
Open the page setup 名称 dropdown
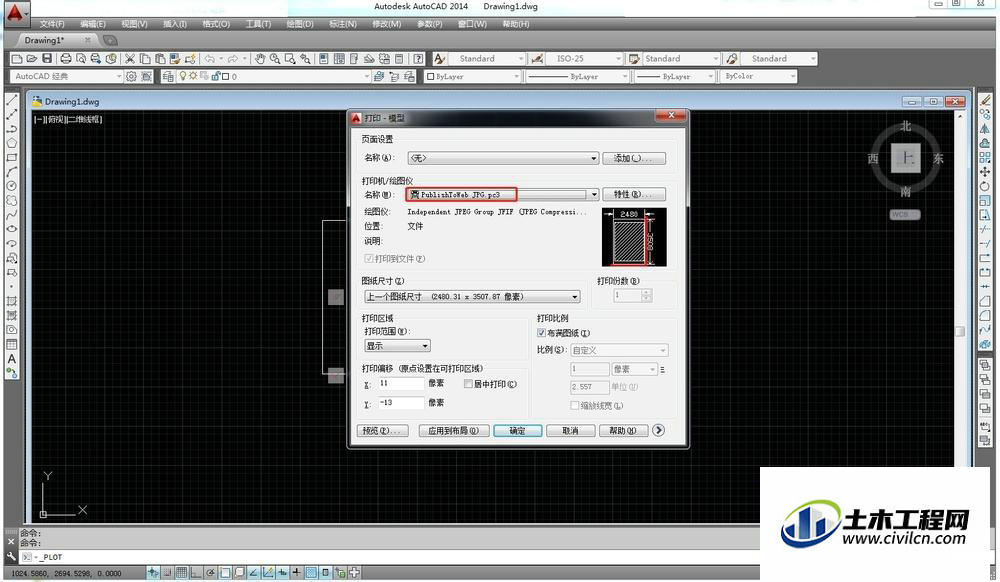503,158
